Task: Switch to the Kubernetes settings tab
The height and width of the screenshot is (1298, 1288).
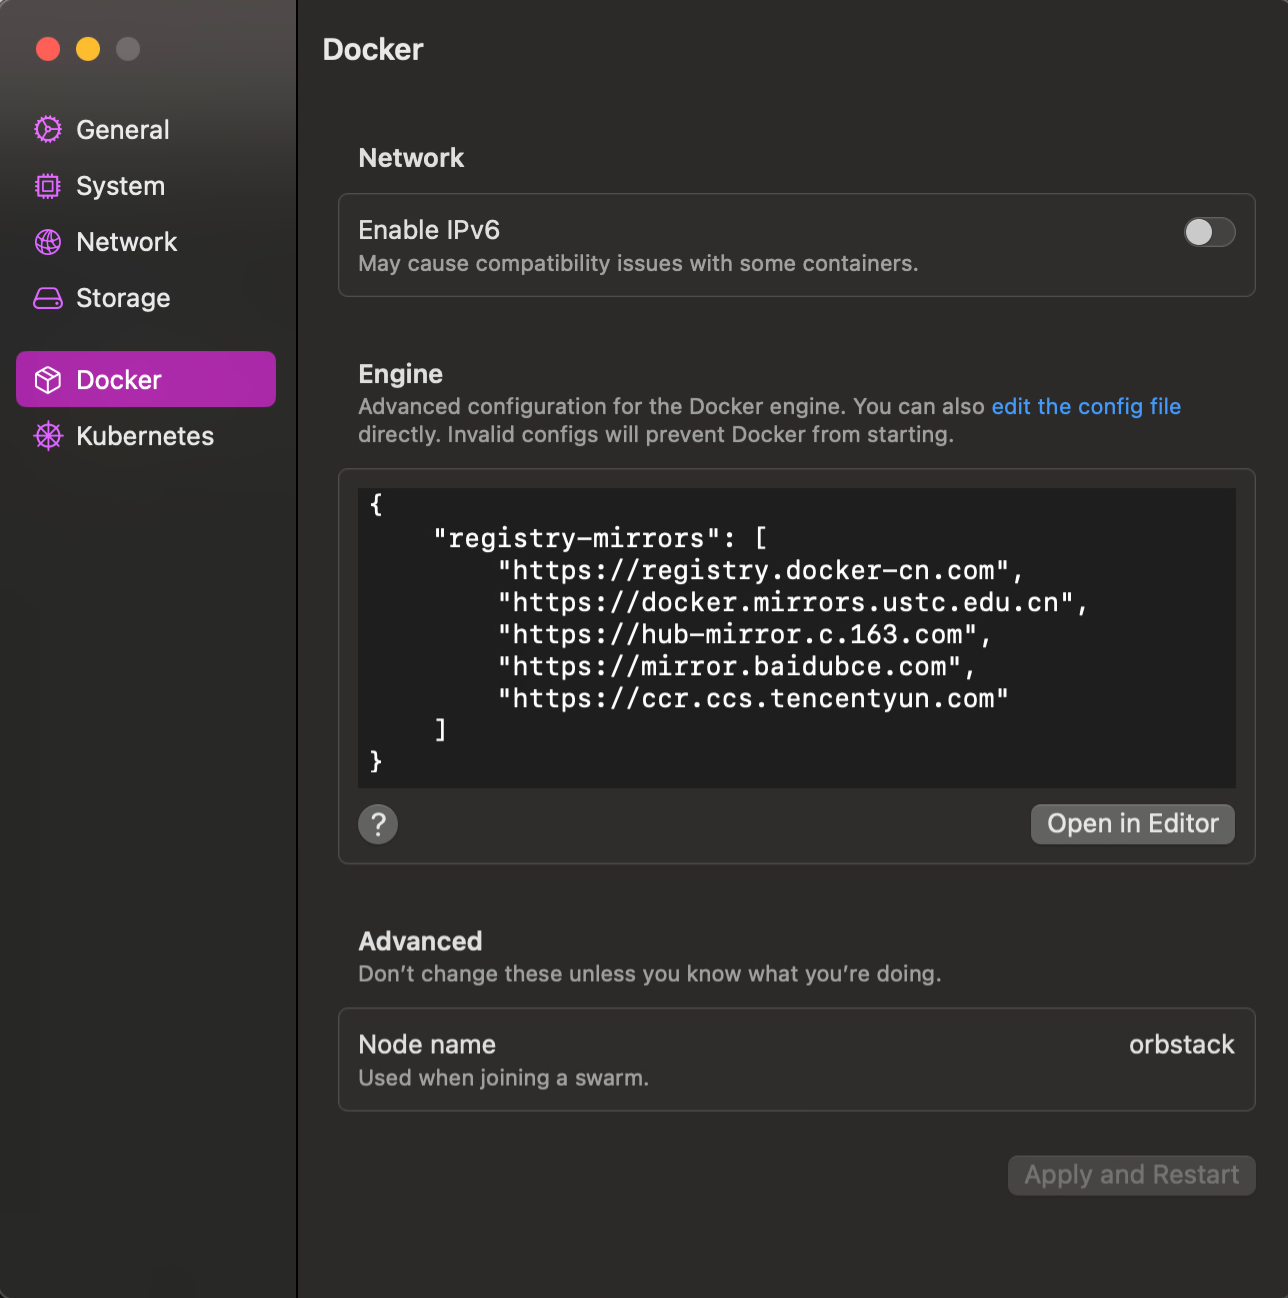Action: pyautogui.click(x=145, y=436)
